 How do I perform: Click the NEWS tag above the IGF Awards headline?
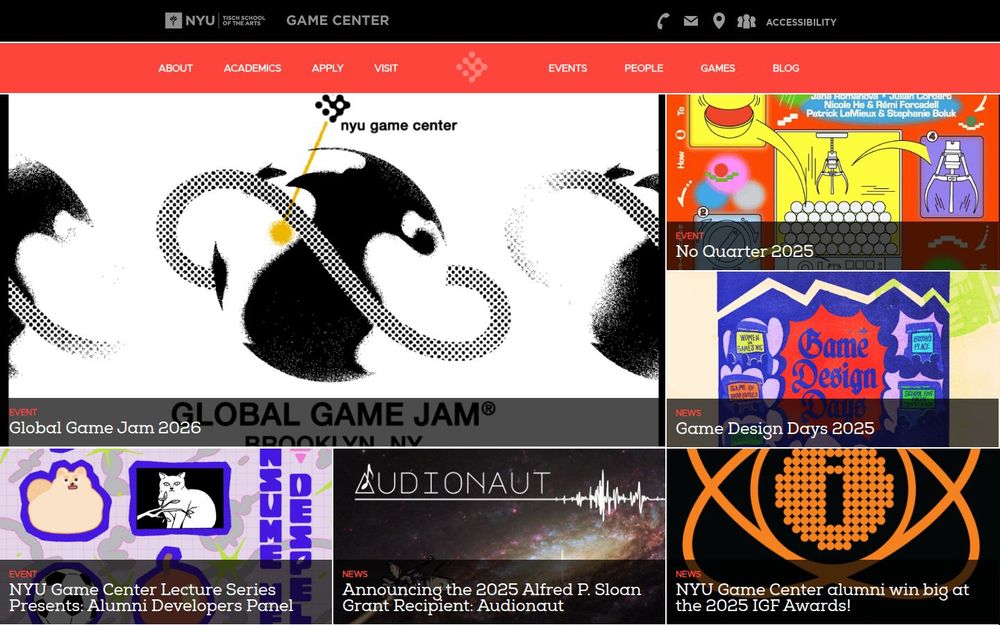(x=688, y=574)
